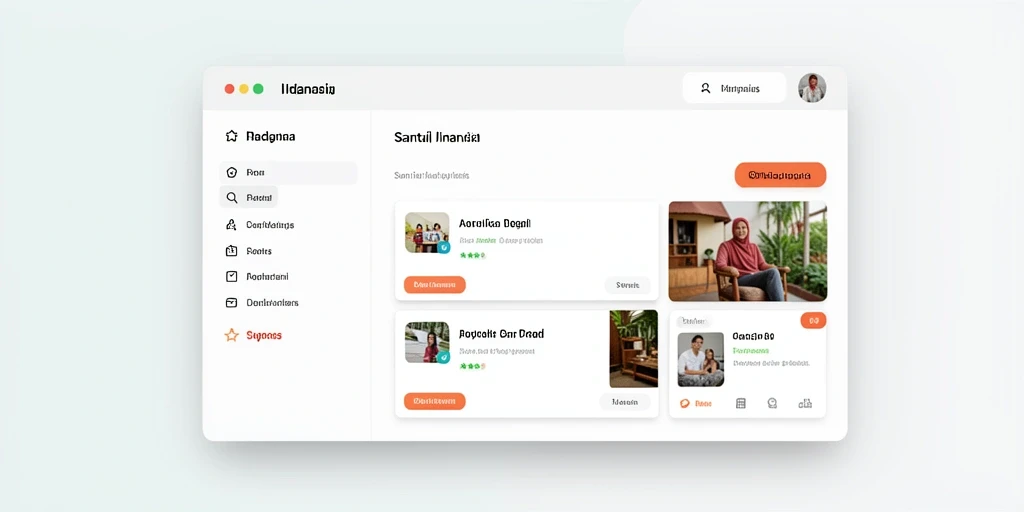Click the orange button on first listing card
1024x512 pixels.
click(x=434, y=285)
